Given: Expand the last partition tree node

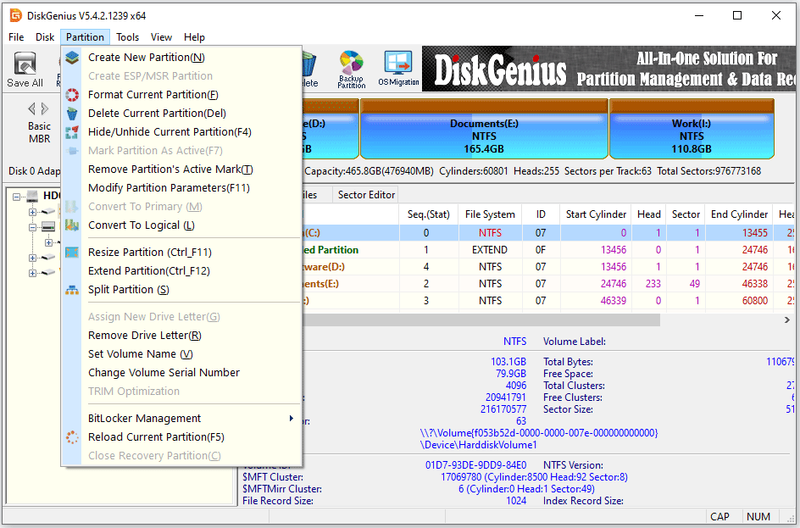Looking at the screenshot, I should (32, 273).
